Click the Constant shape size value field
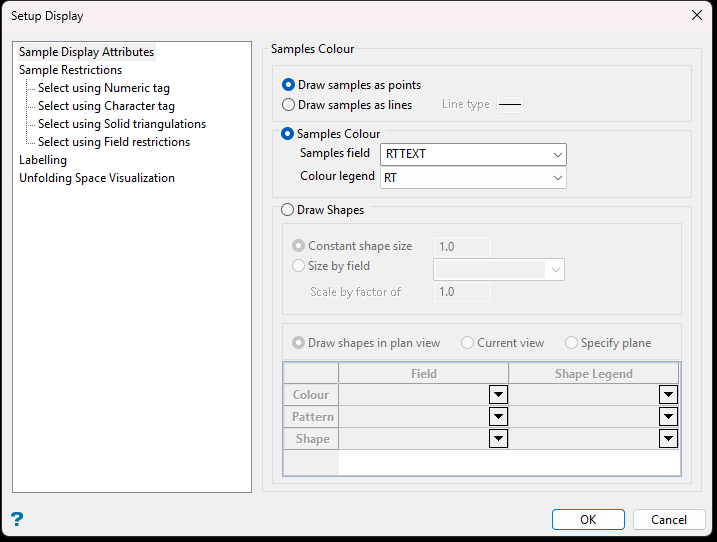The image size is (717, 542). coord(462,247)
